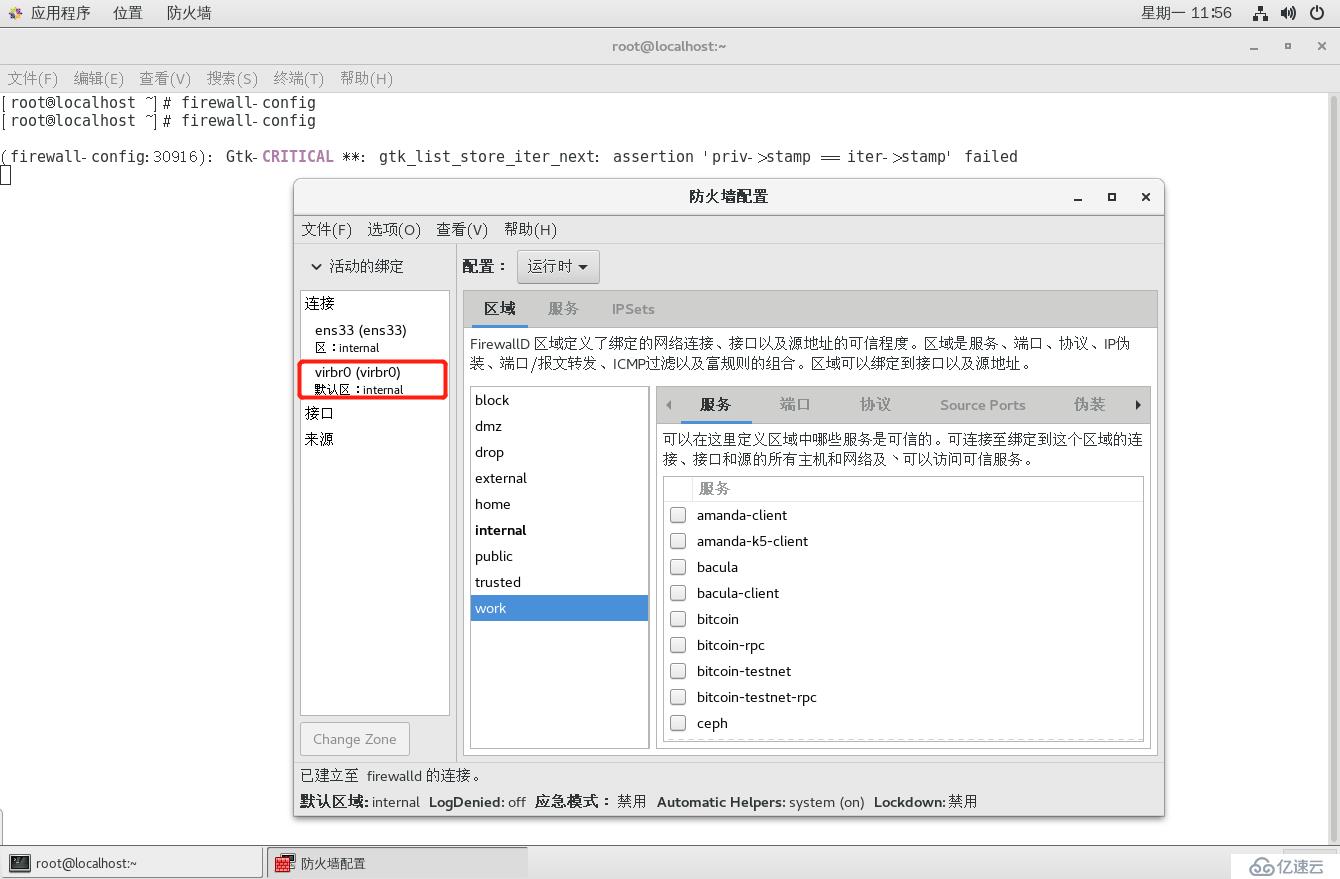Tick the bitcoin-rpc service checkbox
Screen dimensions: 1340x879
tap(678, 645)
